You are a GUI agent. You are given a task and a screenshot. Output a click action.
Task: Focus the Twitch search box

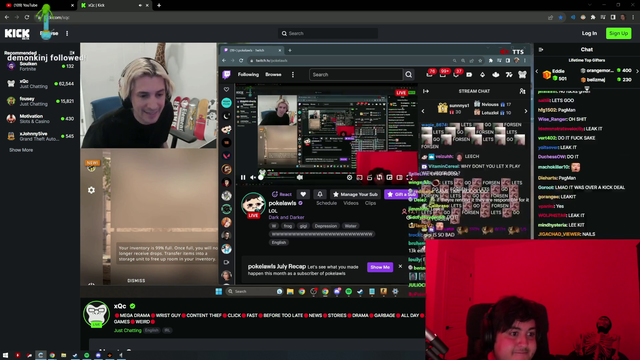[356, 75]
